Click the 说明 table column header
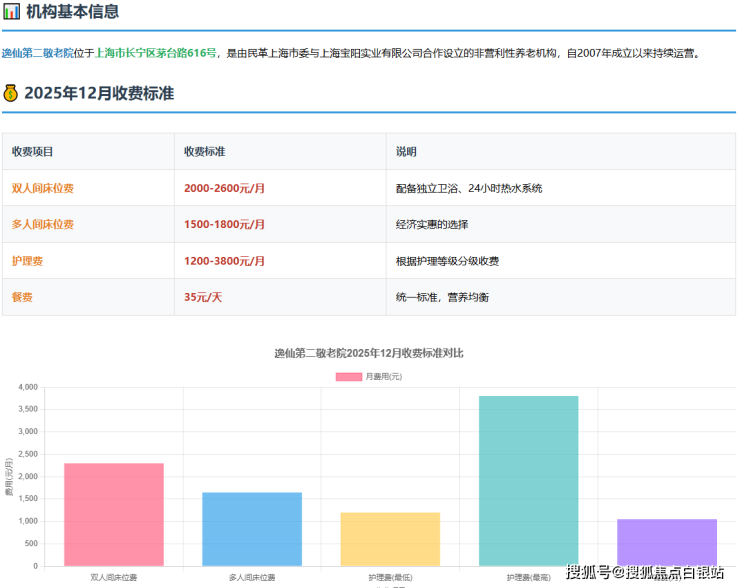This screenshot has height=588, width=740. point(406,151)
